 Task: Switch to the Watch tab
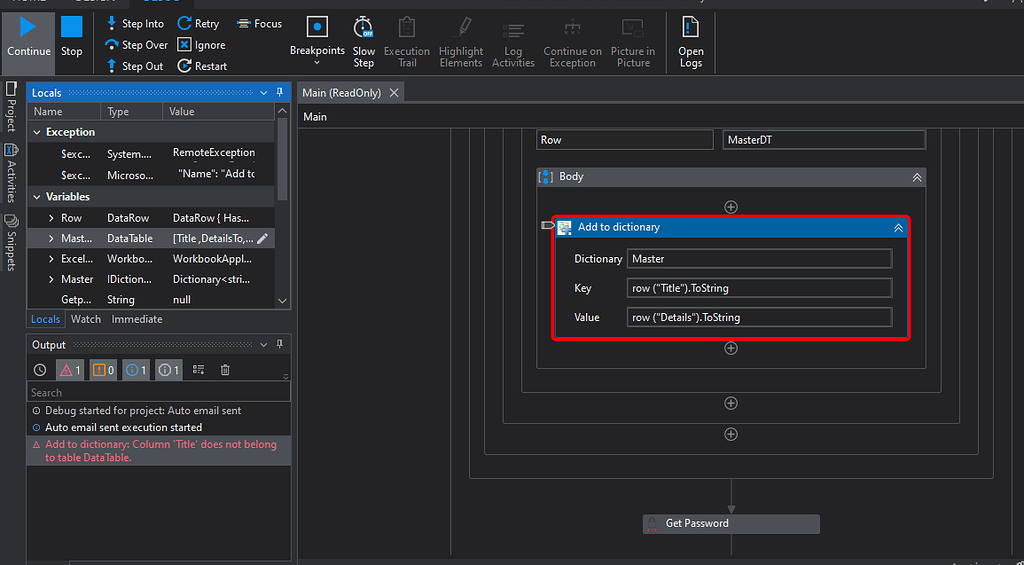[86, 319]
